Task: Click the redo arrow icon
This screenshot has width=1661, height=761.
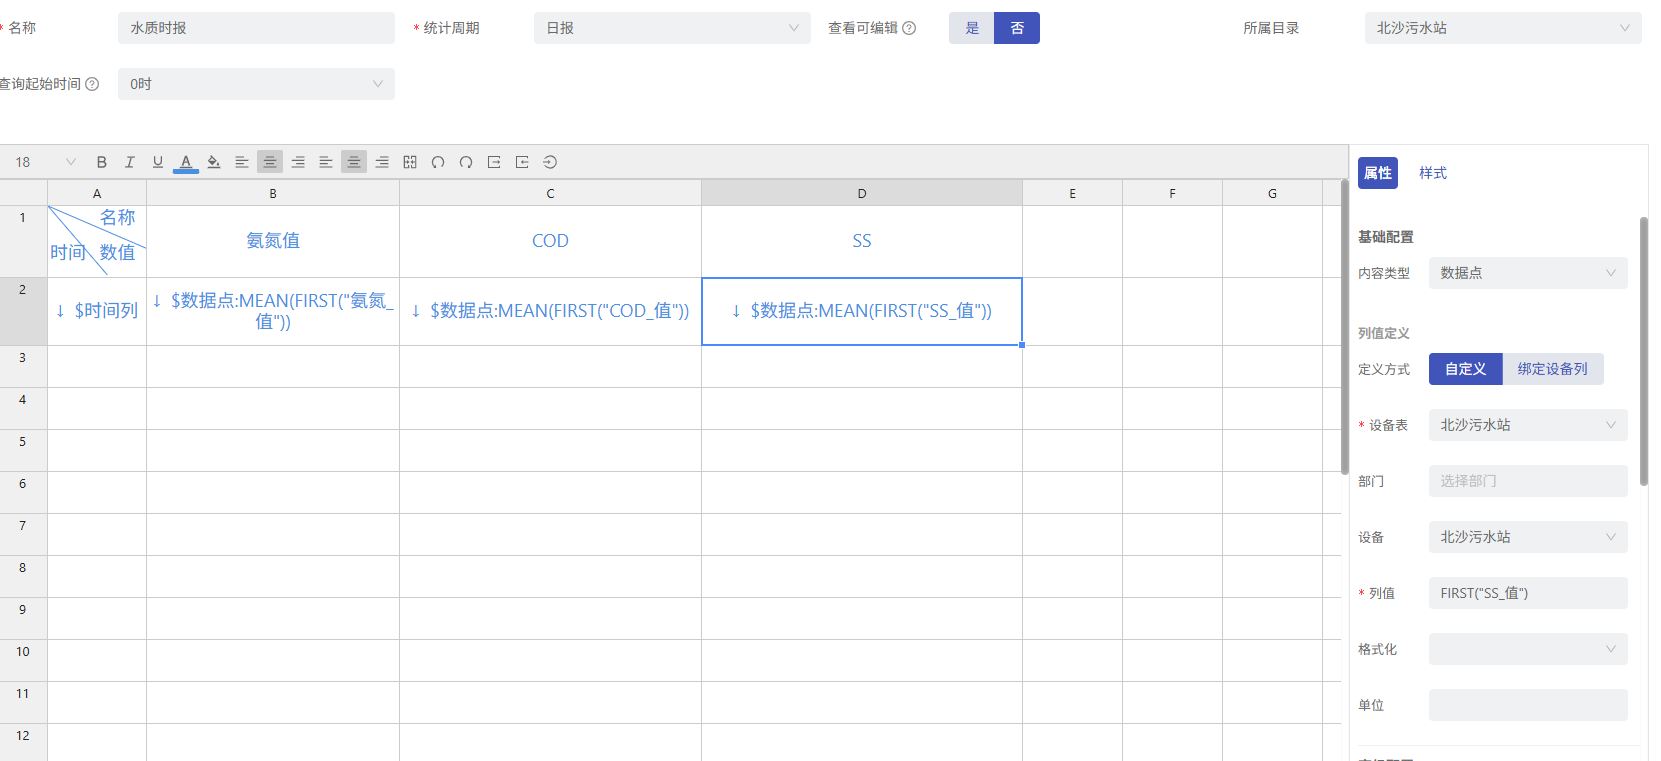Action: [x=465, y=162]
